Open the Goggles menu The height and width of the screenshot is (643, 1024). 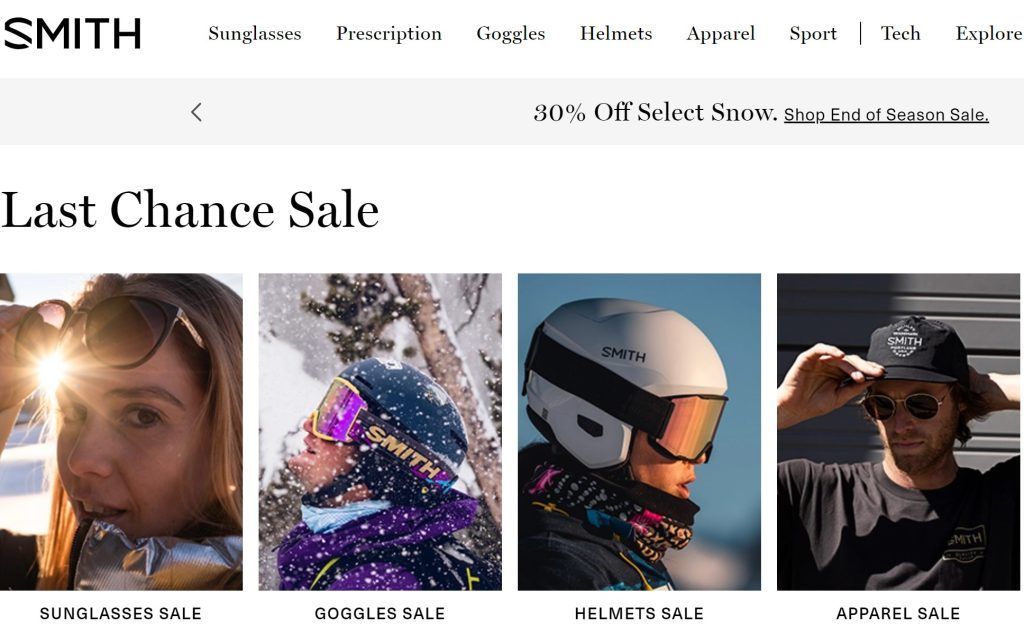point(510,34)
